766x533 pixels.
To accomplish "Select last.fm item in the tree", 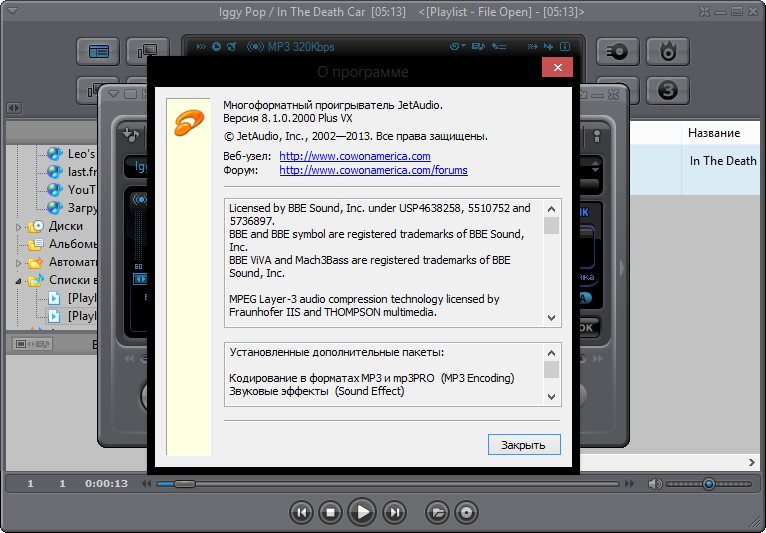I will [72, 172].
